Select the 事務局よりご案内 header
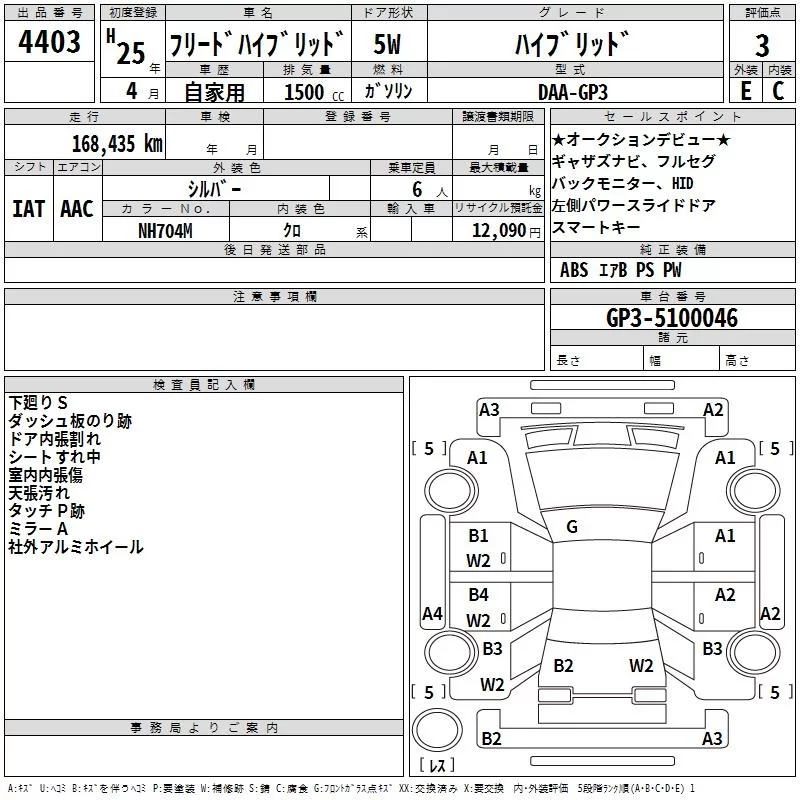 tap(204, 728)
